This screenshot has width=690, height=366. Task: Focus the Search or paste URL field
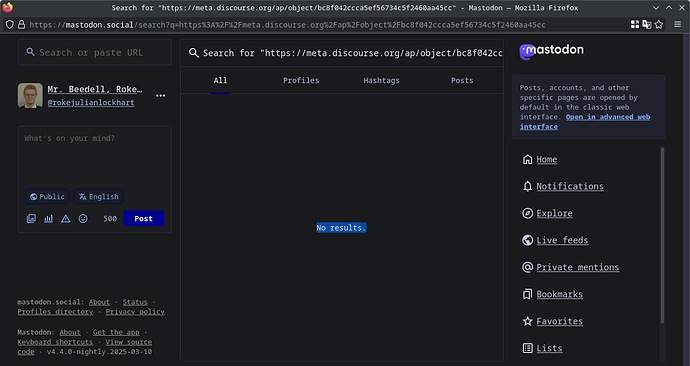click(95, 52)
